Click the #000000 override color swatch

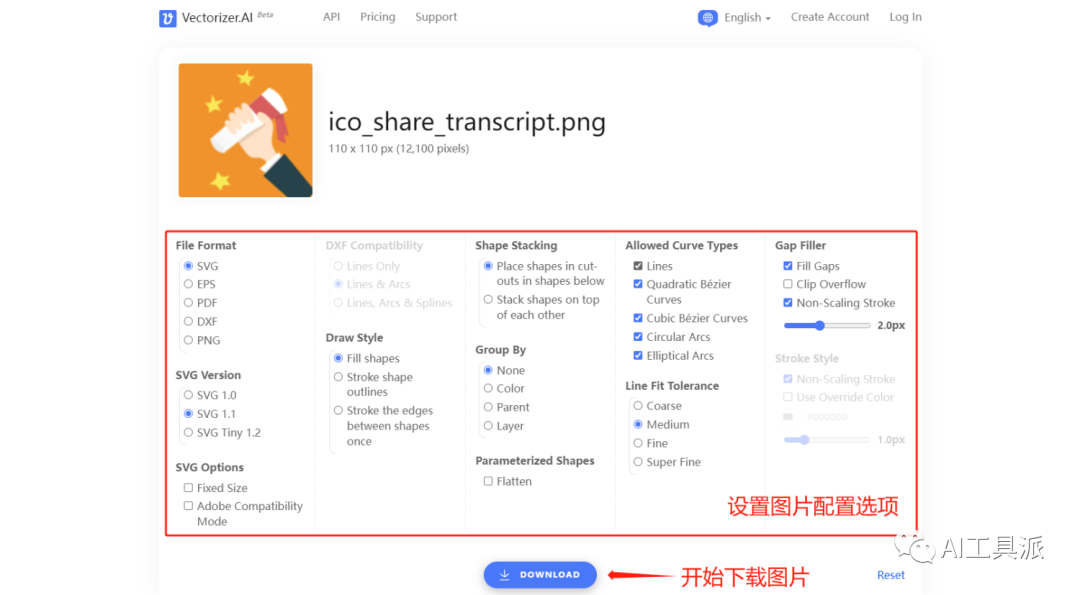coord(788,417)
